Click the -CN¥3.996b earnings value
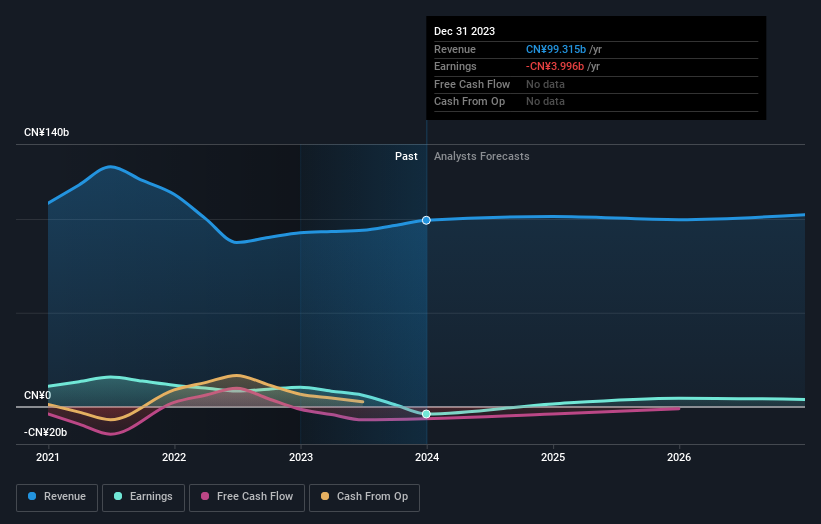The image size is (821, 524). click(x=555, y=66)
